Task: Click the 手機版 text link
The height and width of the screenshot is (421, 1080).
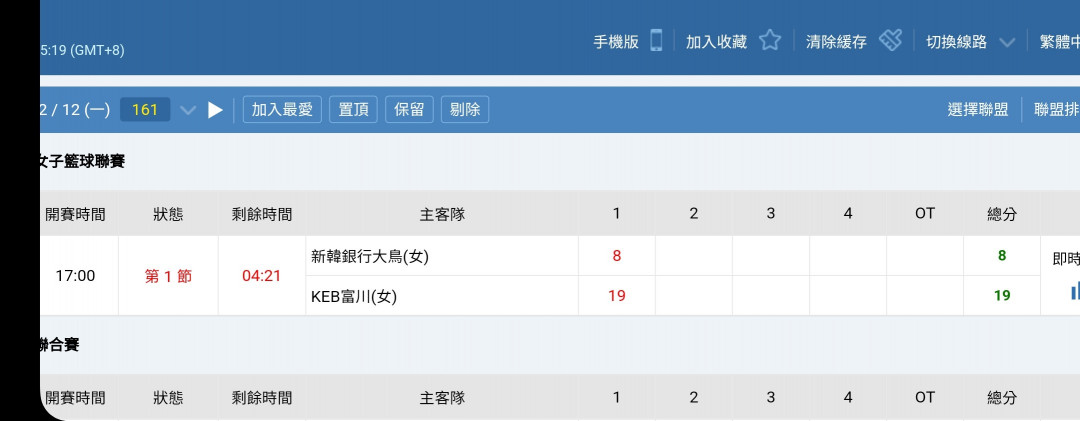Action: tap(616, 42)
